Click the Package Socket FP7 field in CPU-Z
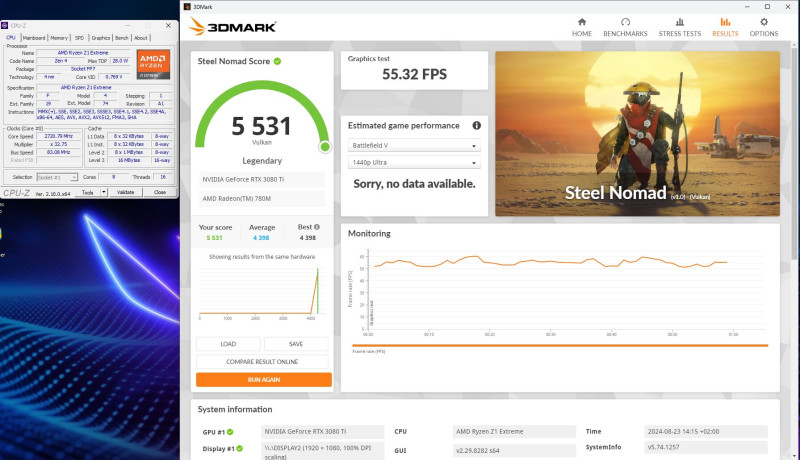The width and height of the screenshot is (800, 460). click(83, 69)
